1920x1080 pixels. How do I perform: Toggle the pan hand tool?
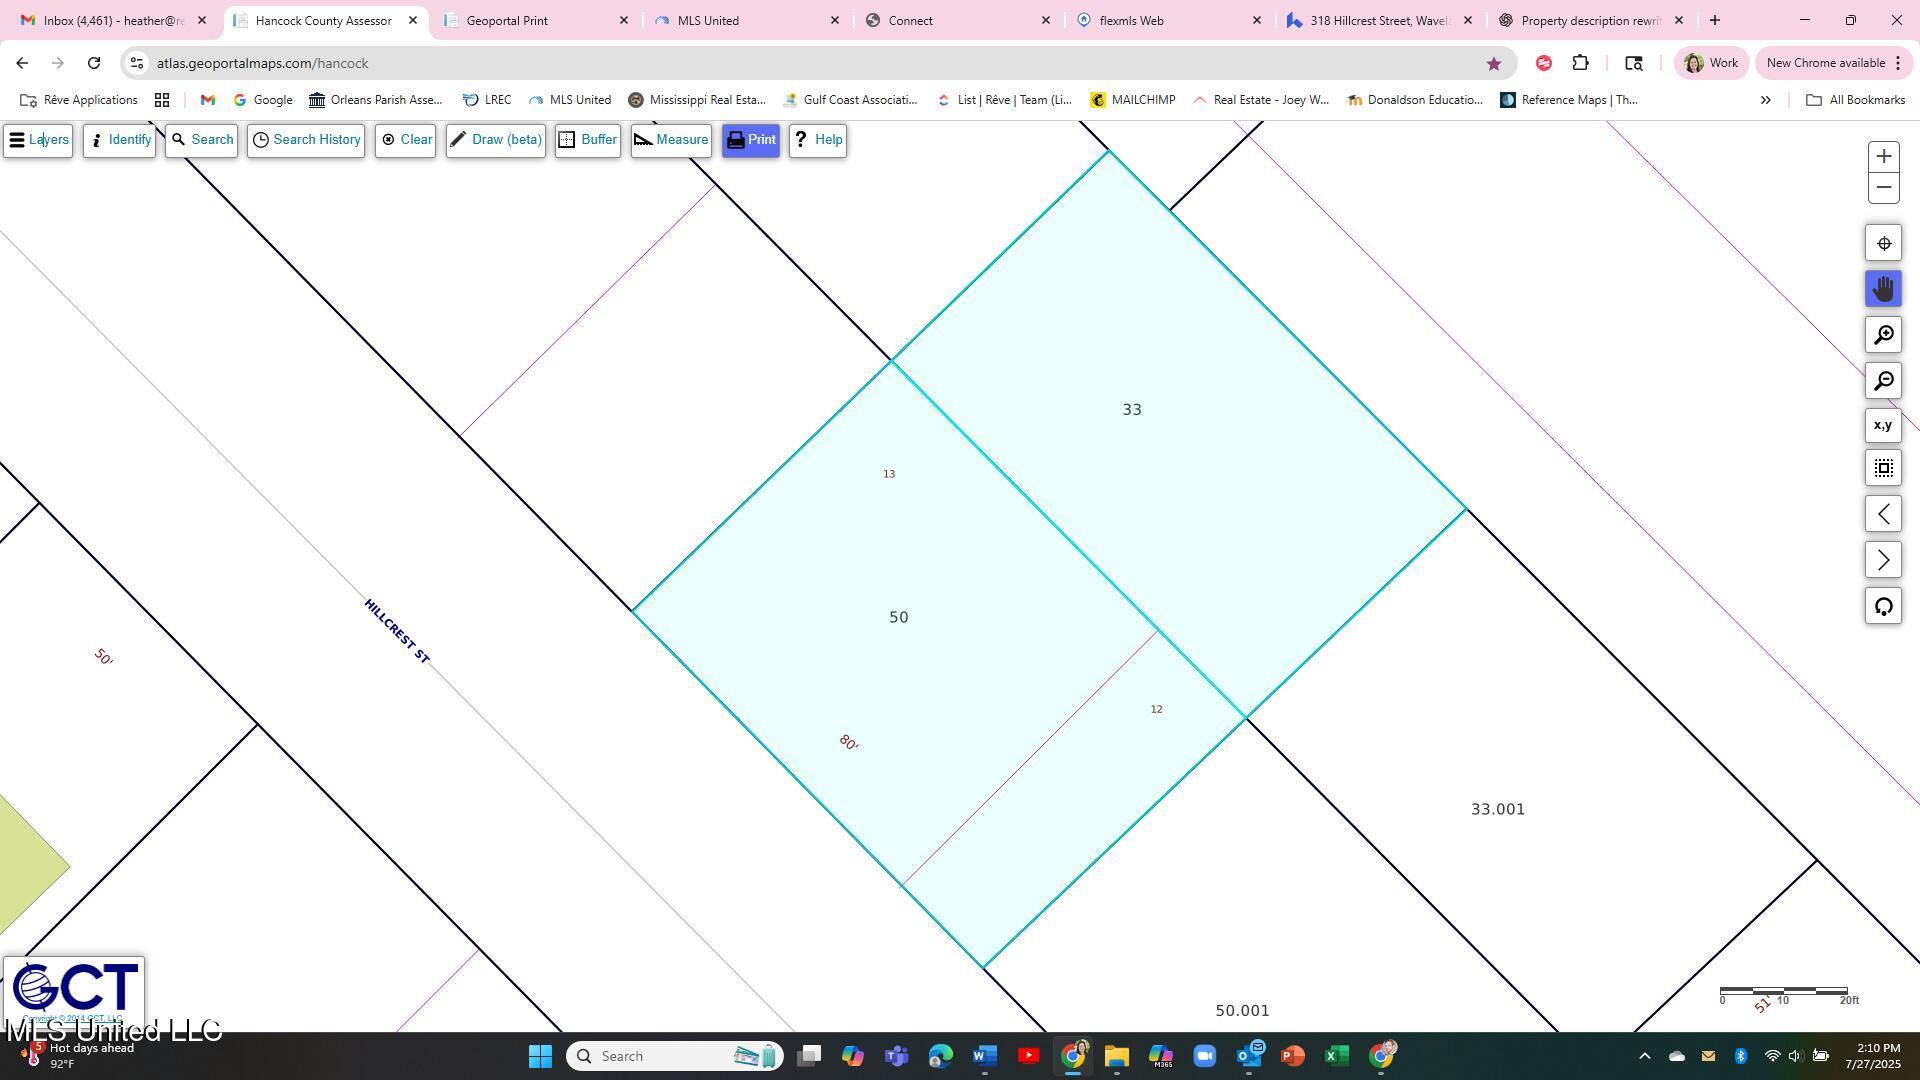pyautogui.click(x=1883, y=289)
